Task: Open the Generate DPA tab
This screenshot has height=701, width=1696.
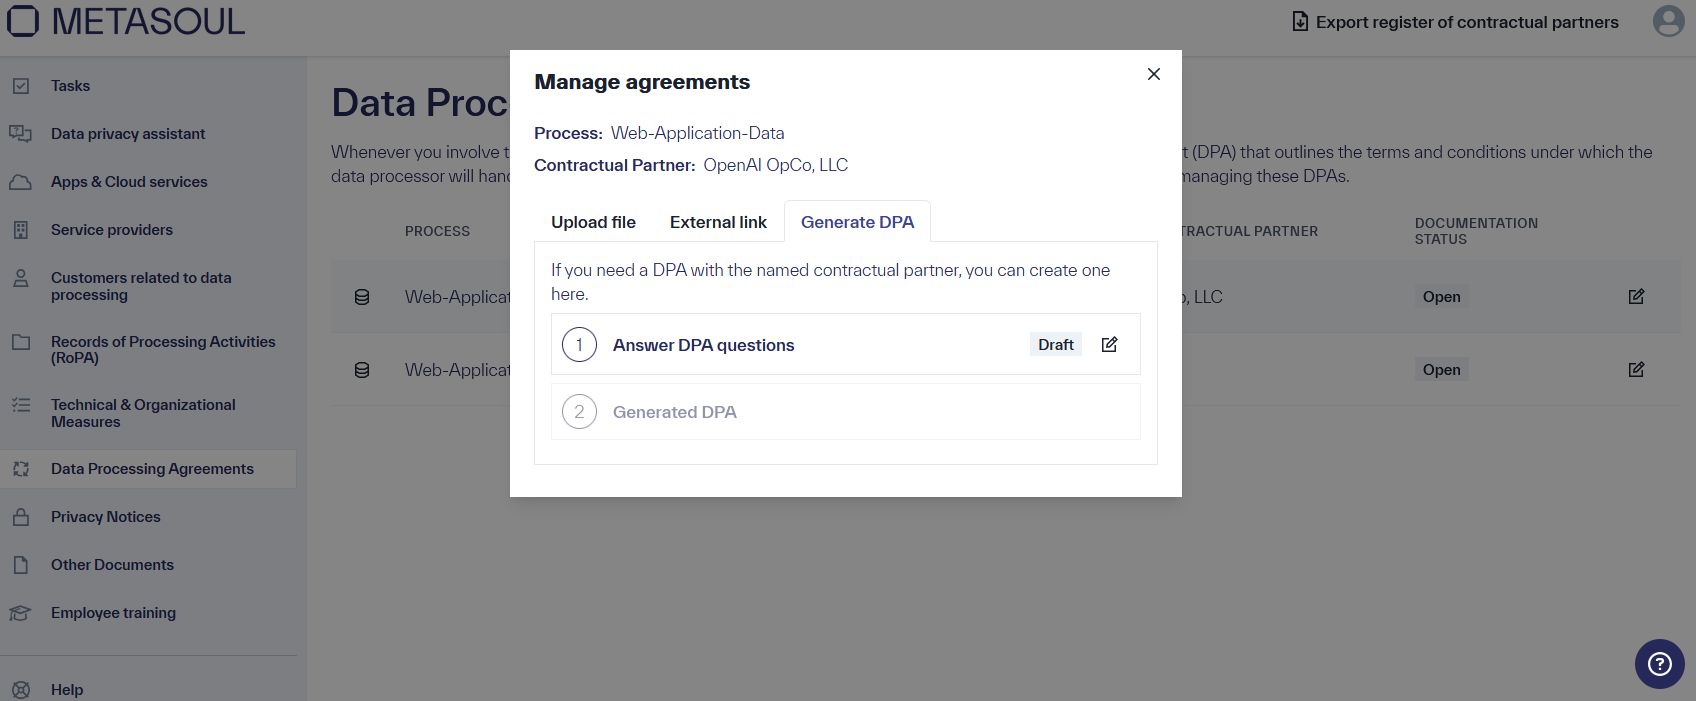Action: tap(857, 221)
